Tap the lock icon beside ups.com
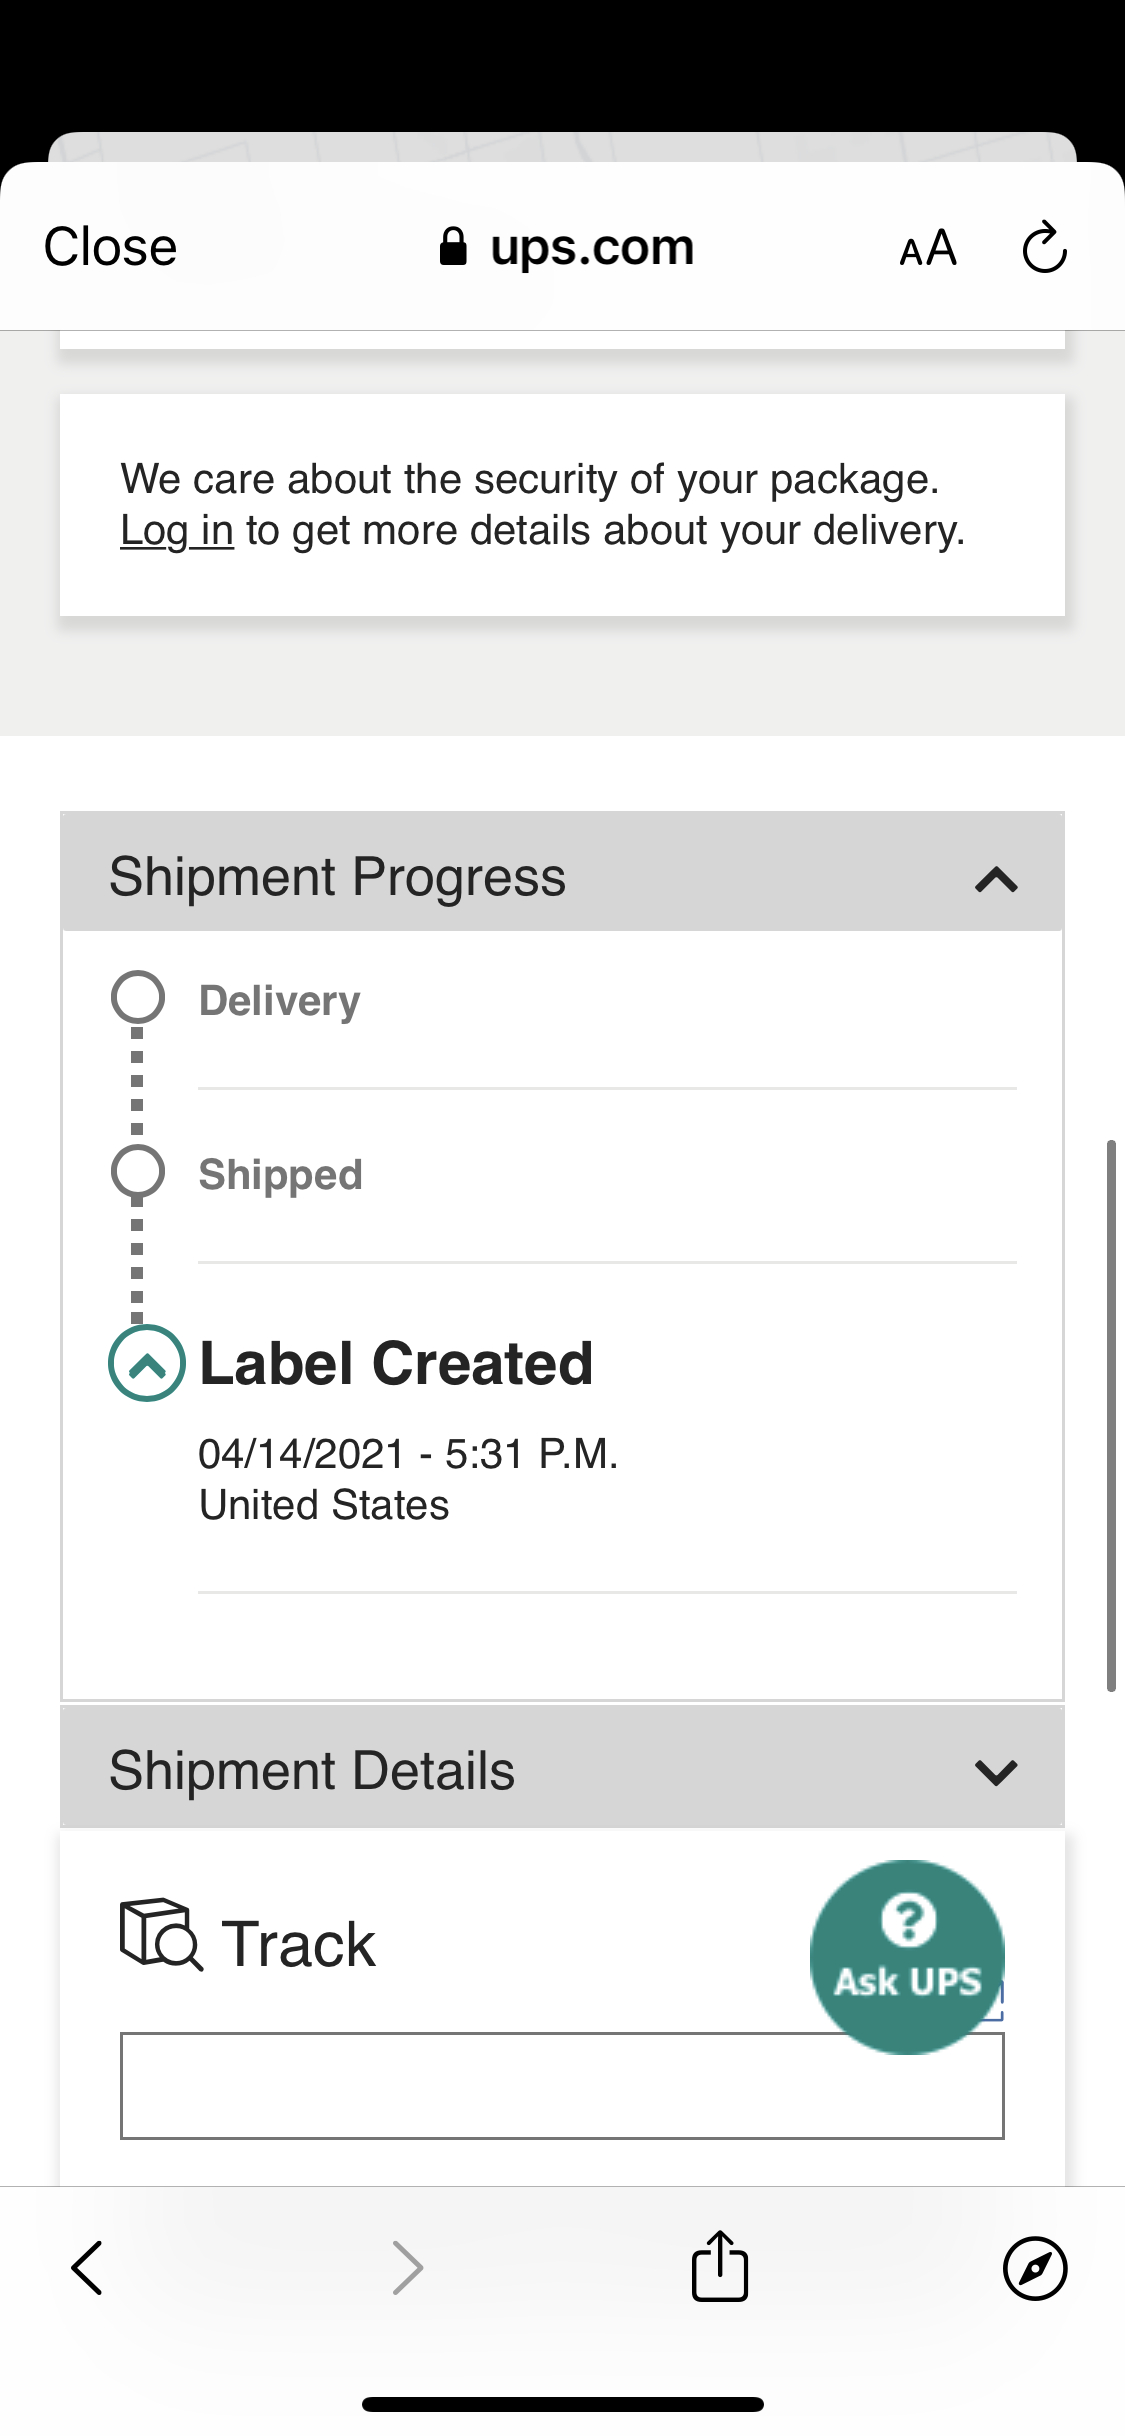1125x2436 pixels. (453, 247)
